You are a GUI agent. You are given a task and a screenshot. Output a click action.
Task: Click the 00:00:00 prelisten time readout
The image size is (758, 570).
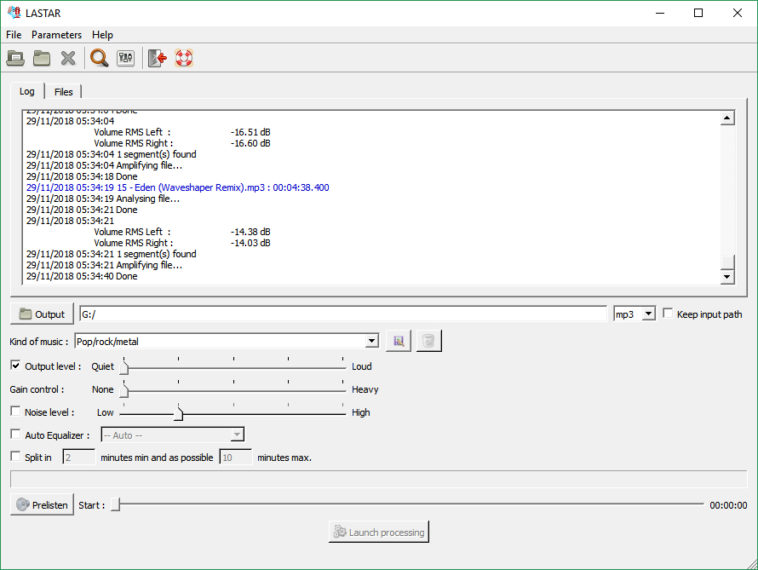[728, 505]
